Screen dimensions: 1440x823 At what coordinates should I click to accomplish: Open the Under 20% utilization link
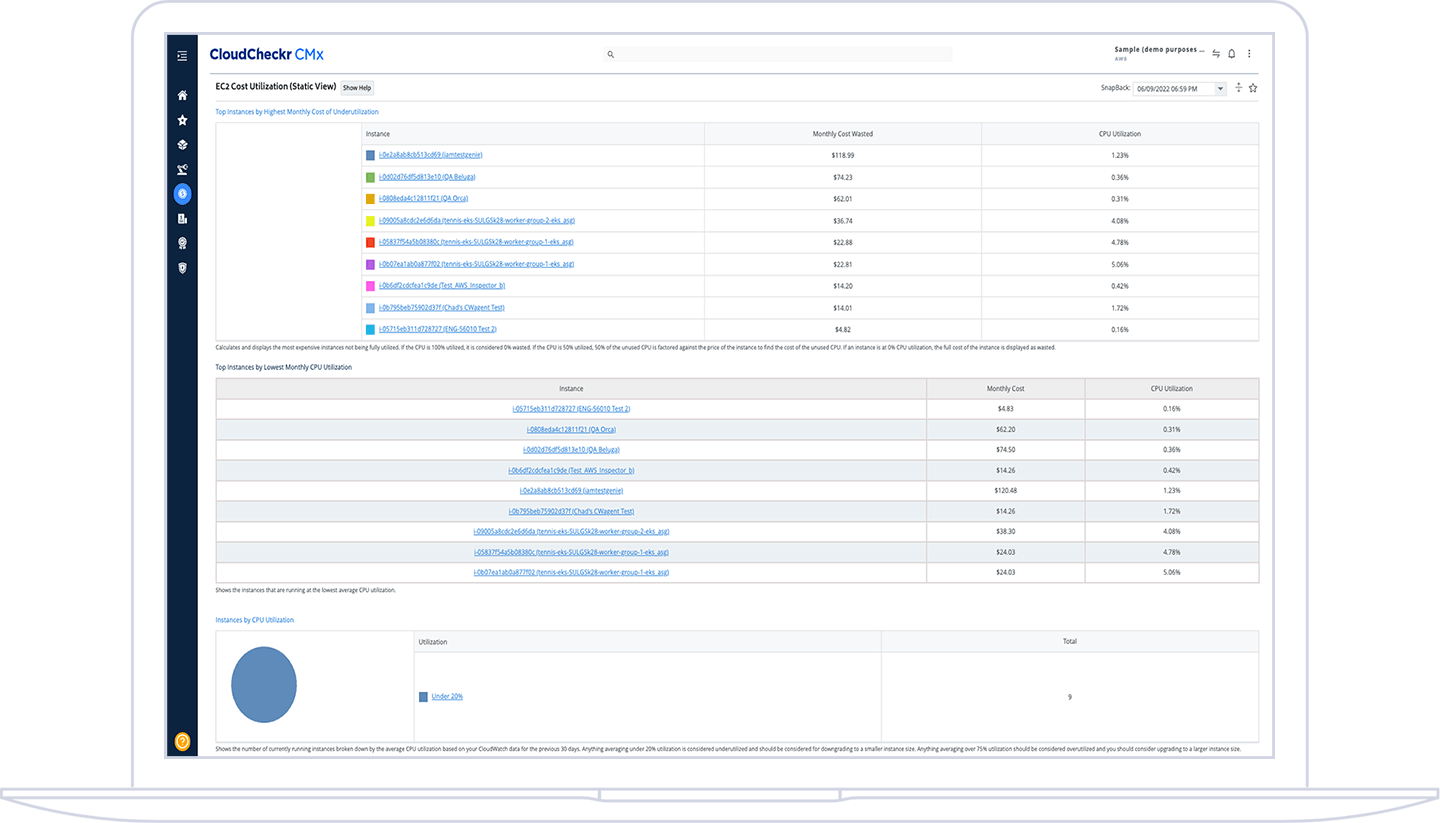[447, 696]
